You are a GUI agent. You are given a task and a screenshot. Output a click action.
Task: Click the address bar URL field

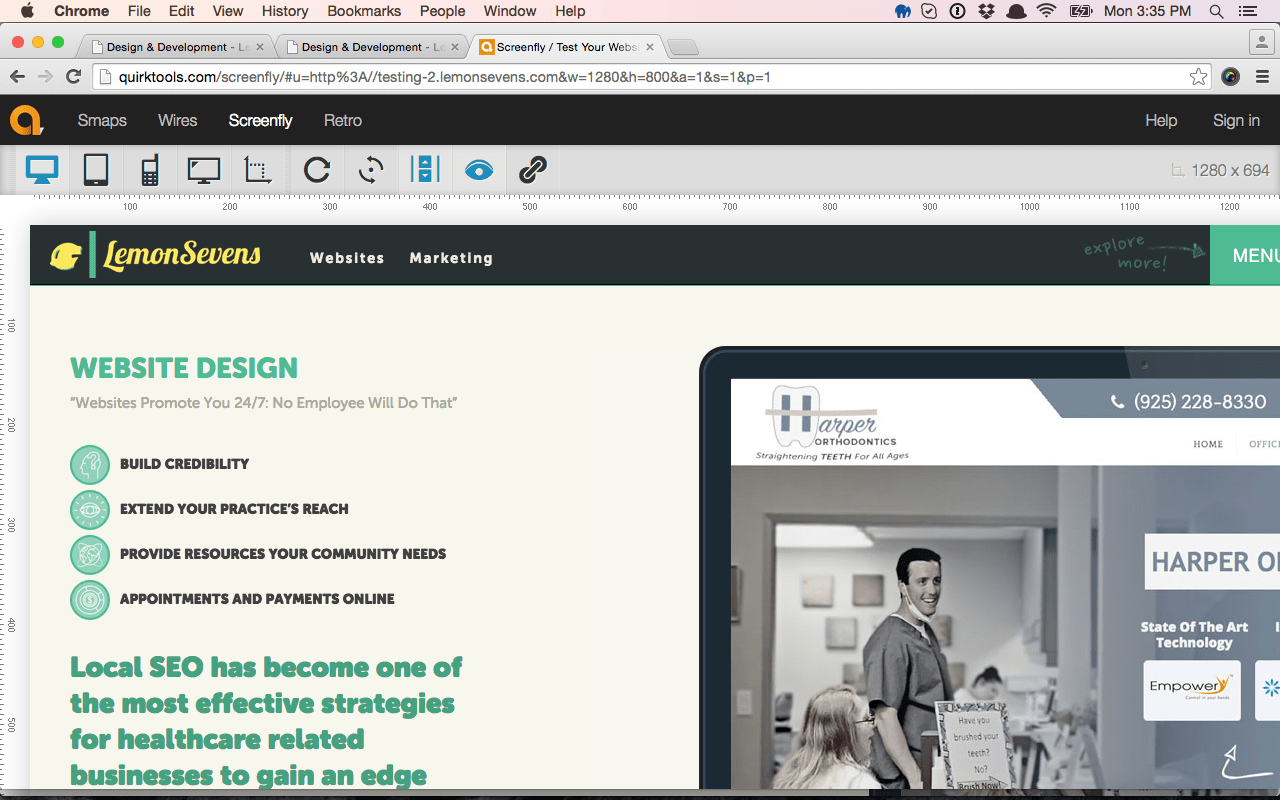point(440,76)
